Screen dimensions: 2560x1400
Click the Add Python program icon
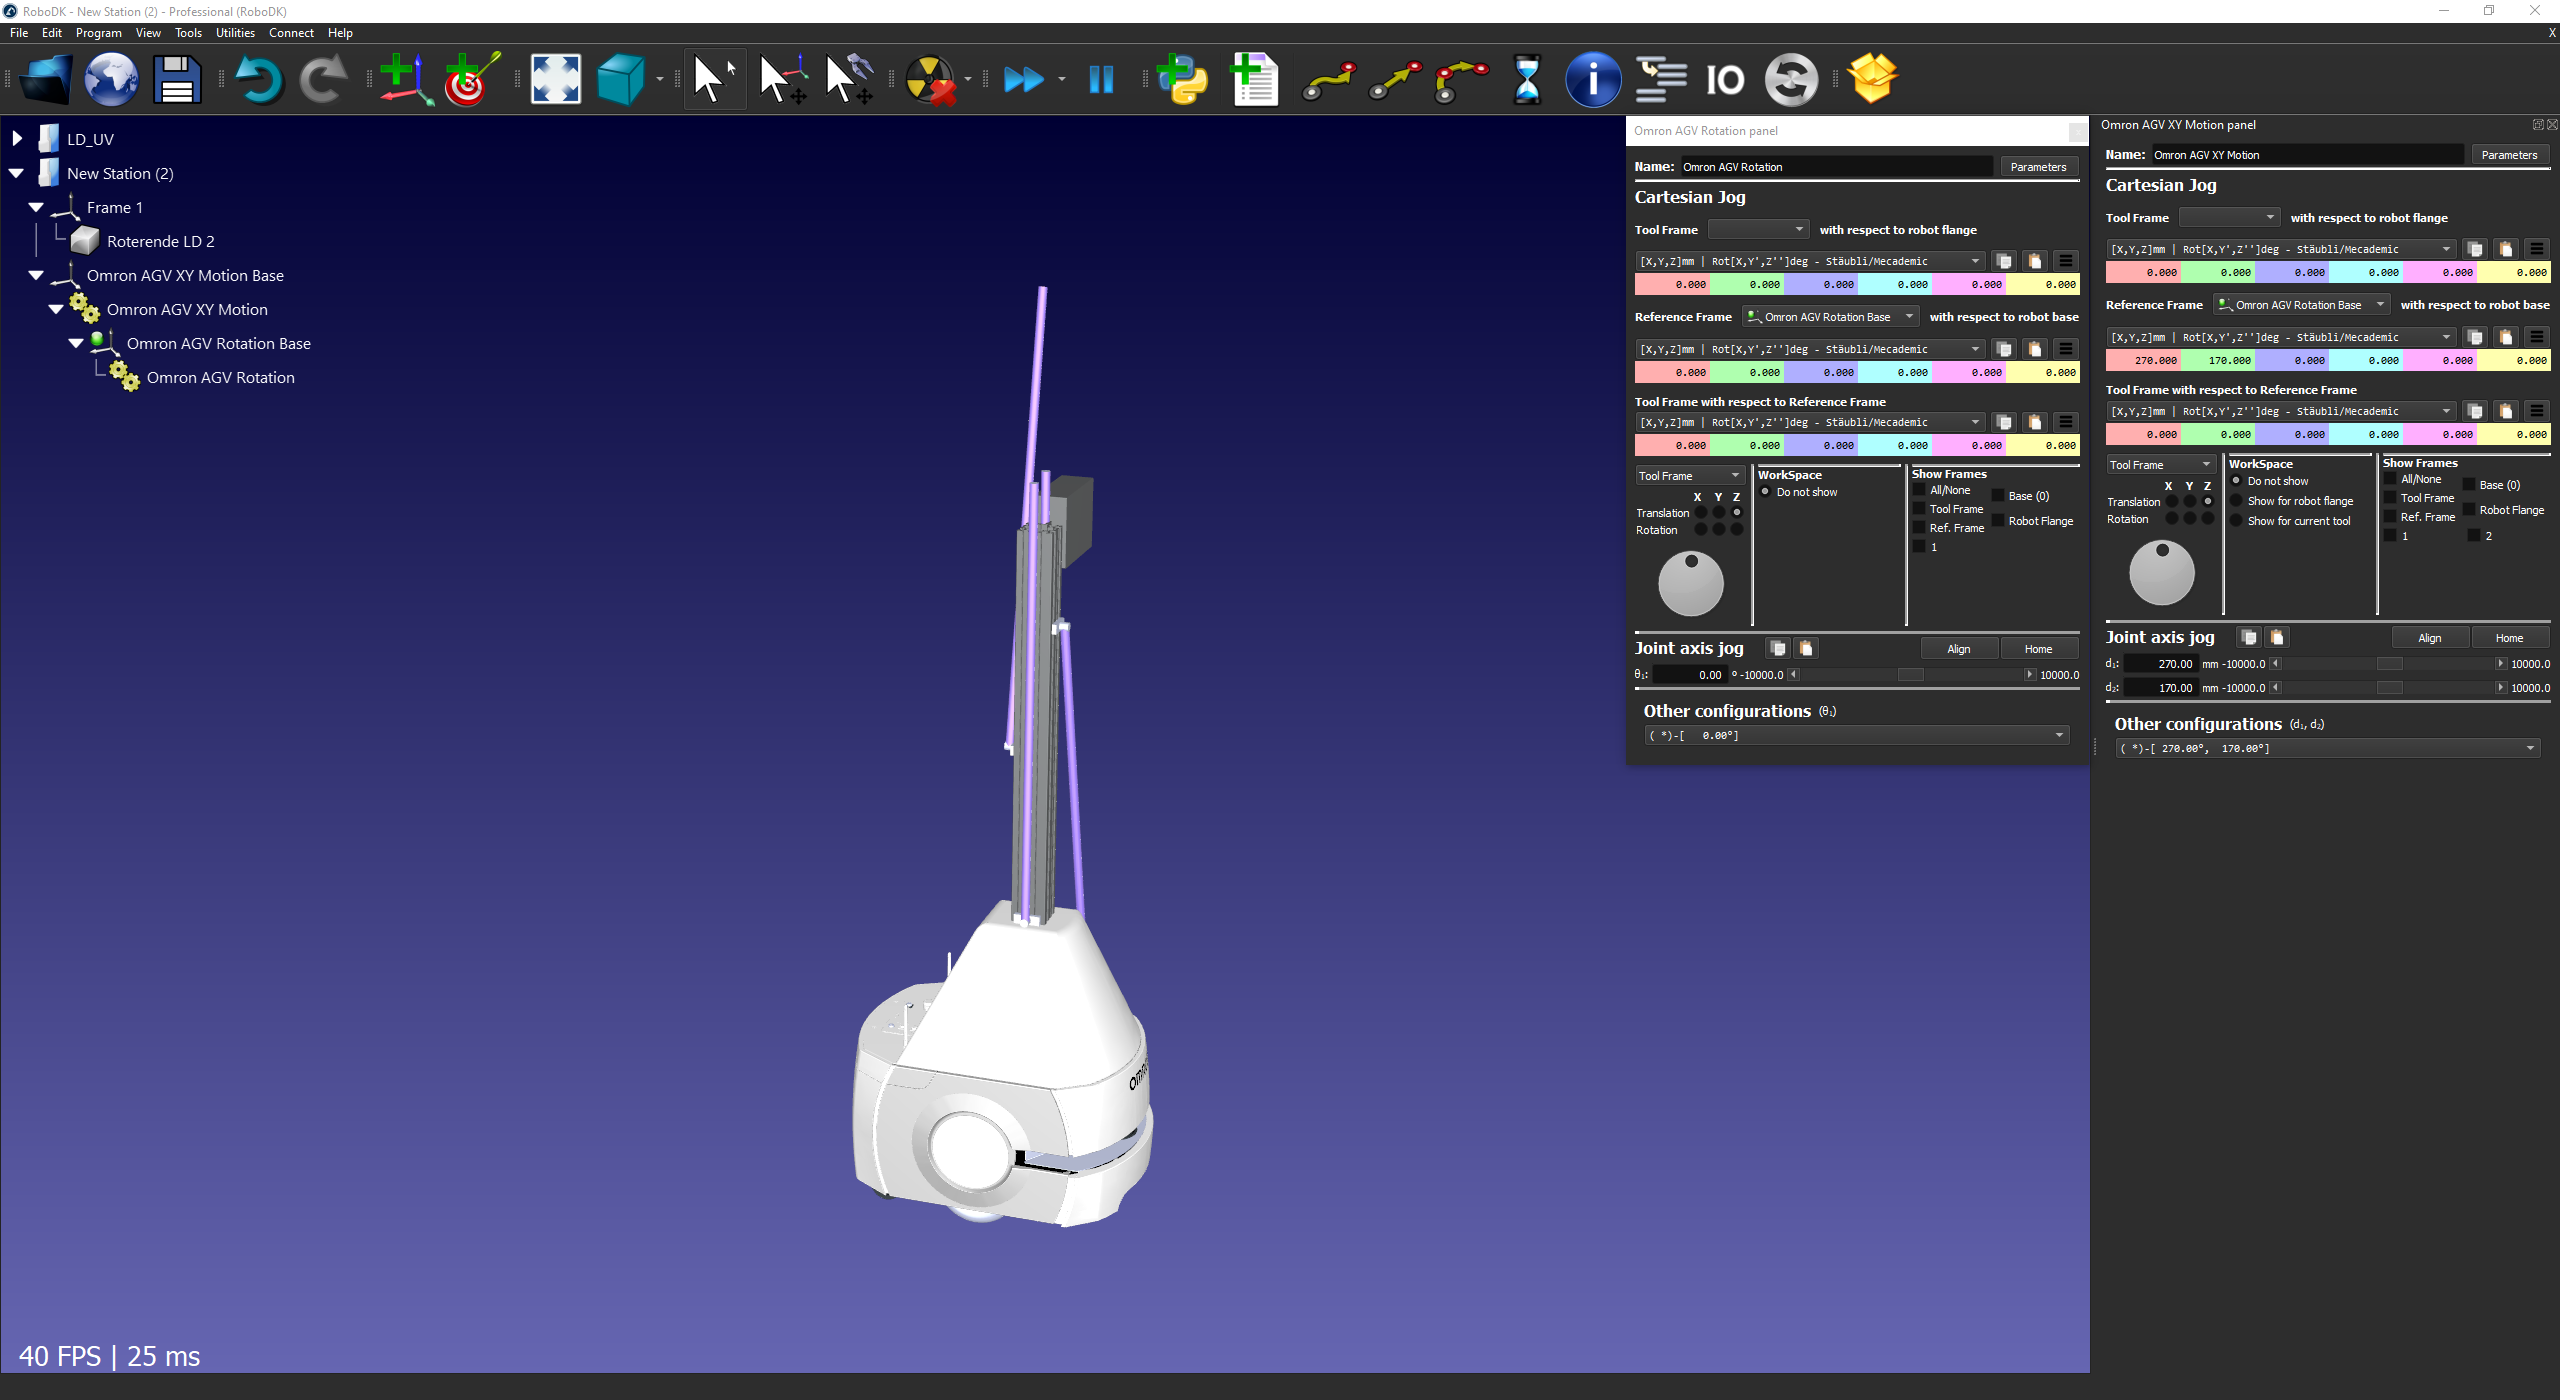[x=1182, y=80]
